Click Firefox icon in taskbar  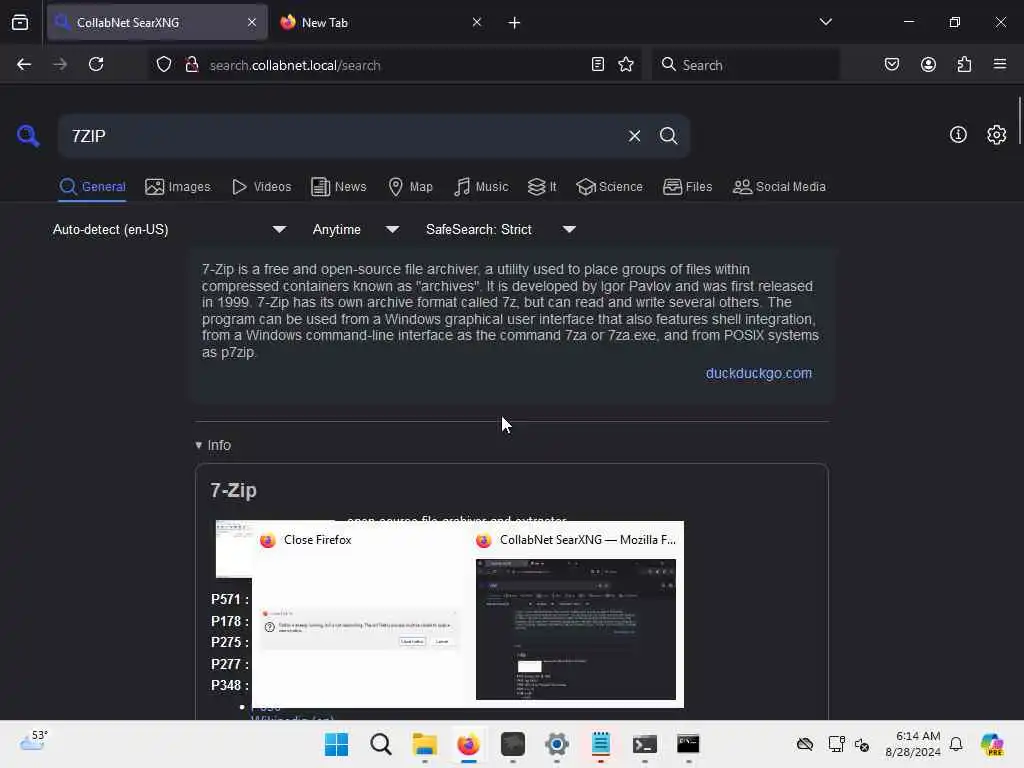(468, 744)
